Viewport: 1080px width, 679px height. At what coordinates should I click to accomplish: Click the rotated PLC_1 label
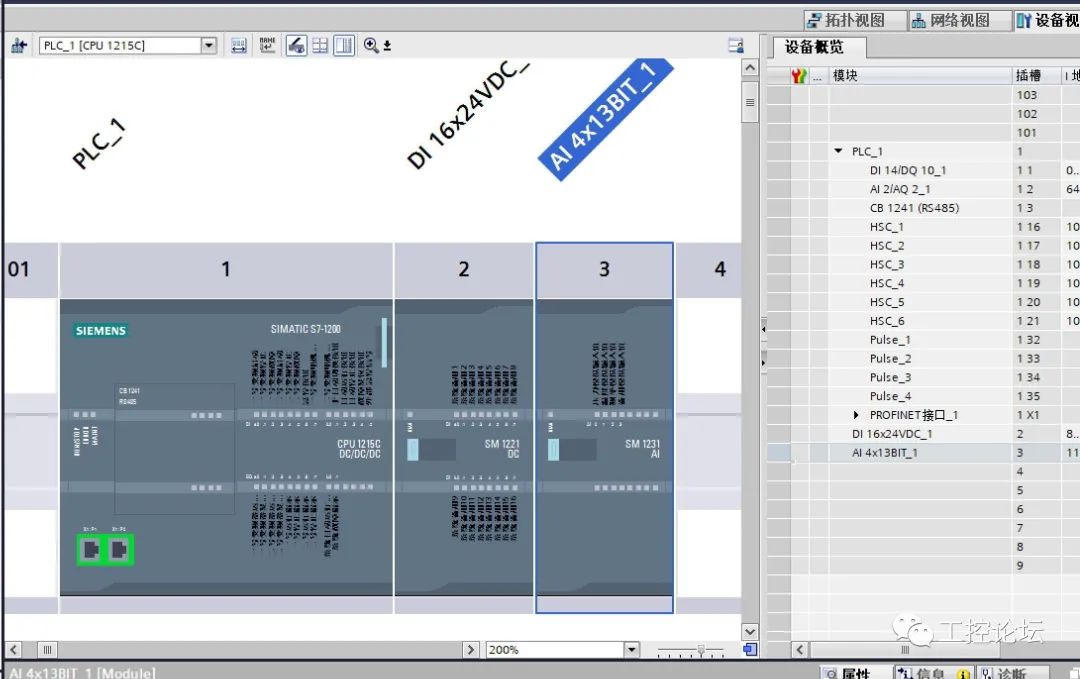coord(98,143)
